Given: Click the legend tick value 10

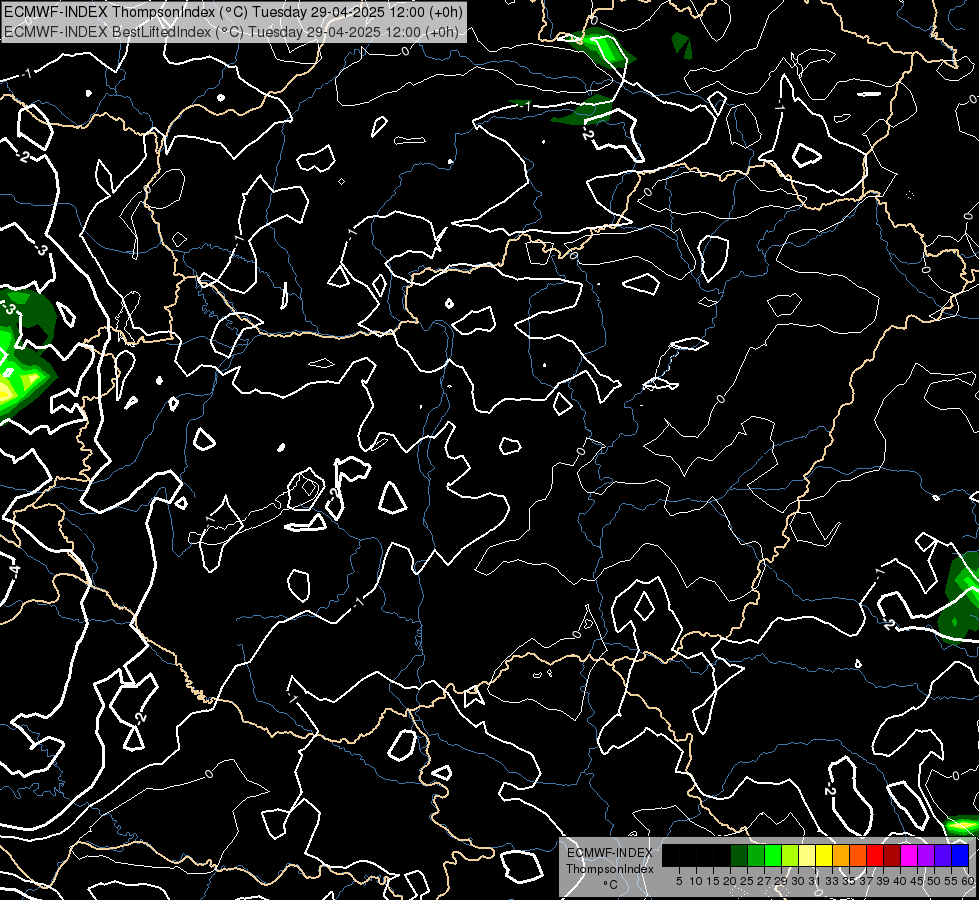Looking at the screenshot, I should (696, 881).
